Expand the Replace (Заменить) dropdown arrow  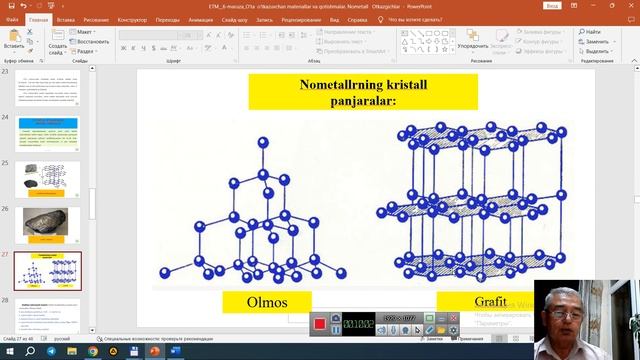click(614, 42)
